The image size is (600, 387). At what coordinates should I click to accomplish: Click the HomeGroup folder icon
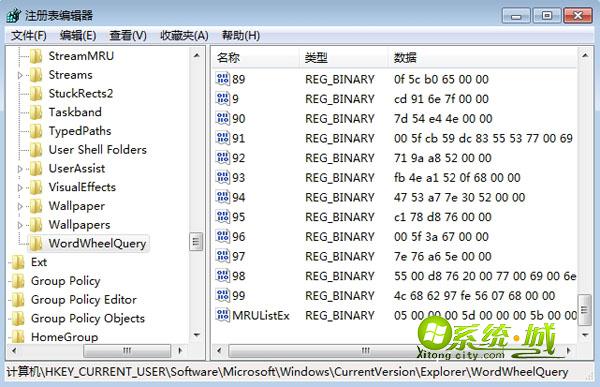tap(18, 337)
